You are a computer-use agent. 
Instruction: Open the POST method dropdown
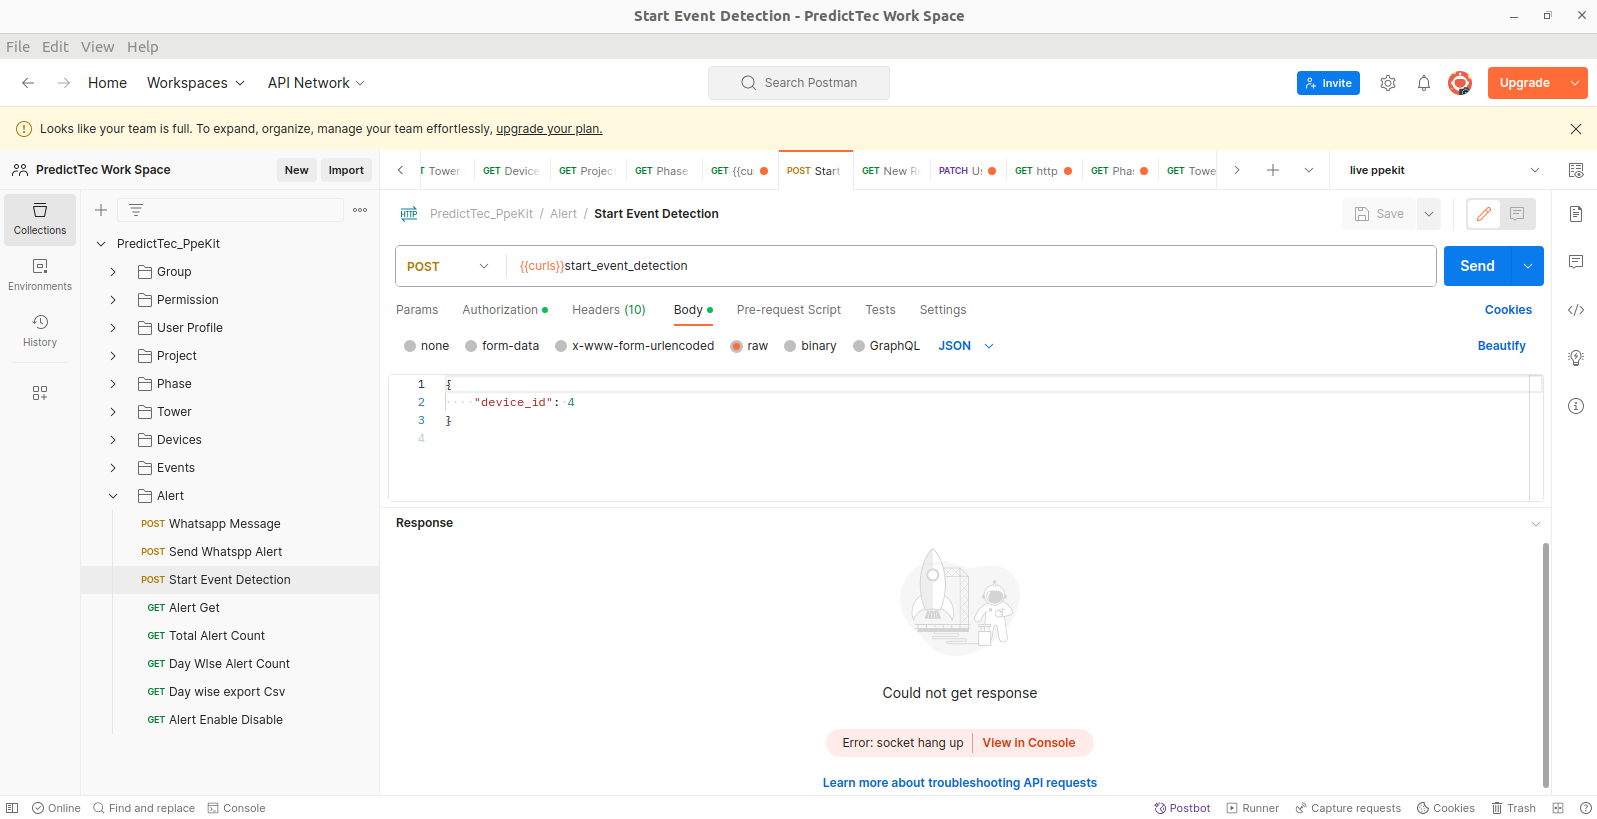coord(449,266)
